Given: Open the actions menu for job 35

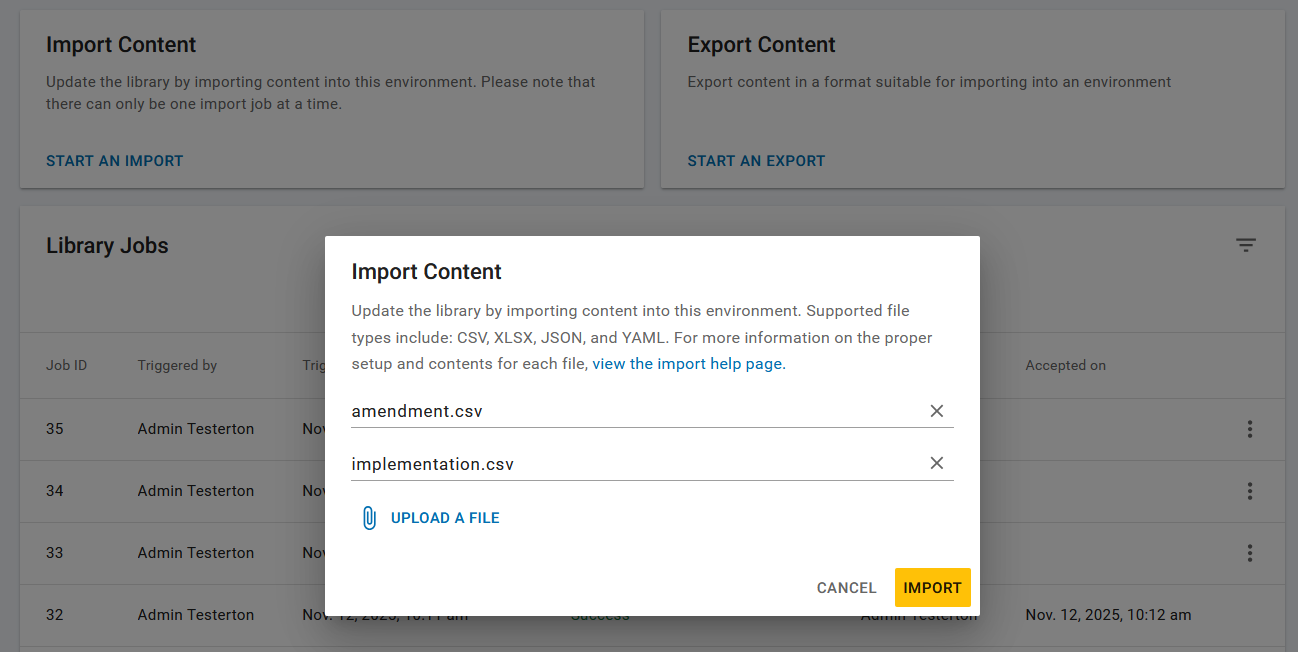Looking at the screenshot, I should (x=1250, y=429).
